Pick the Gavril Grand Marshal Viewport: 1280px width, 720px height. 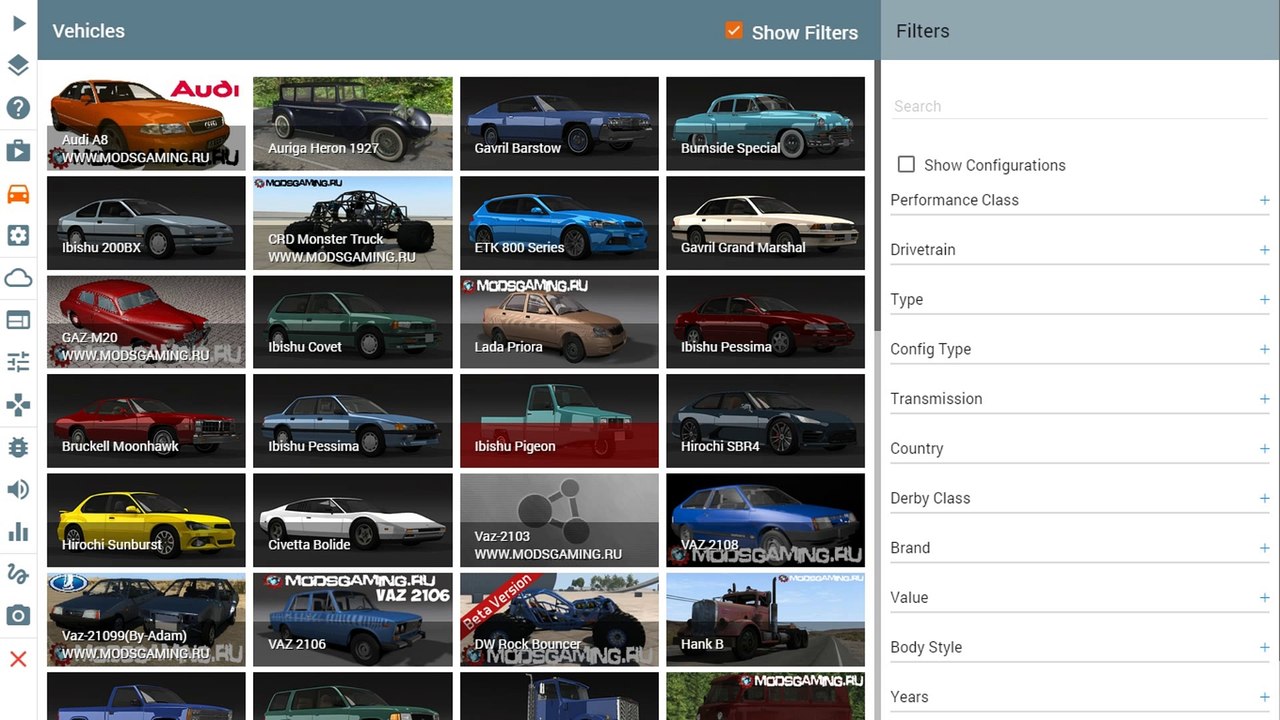(765, 223)
